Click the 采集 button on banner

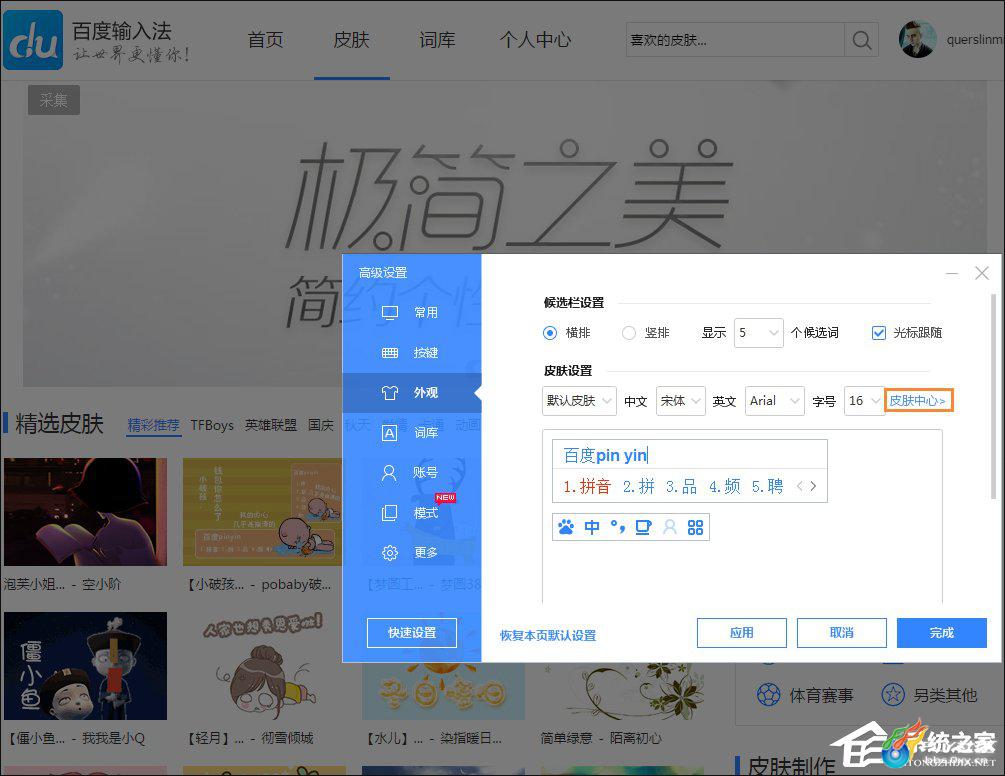54,100
